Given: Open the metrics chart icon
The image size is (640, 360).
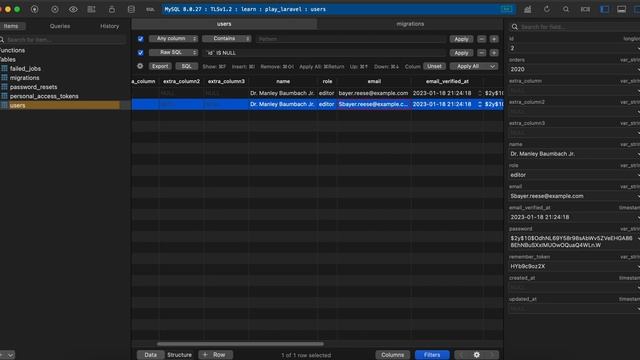Looking at the screenshot, I should pyautogui.click(x=528, y=9).
